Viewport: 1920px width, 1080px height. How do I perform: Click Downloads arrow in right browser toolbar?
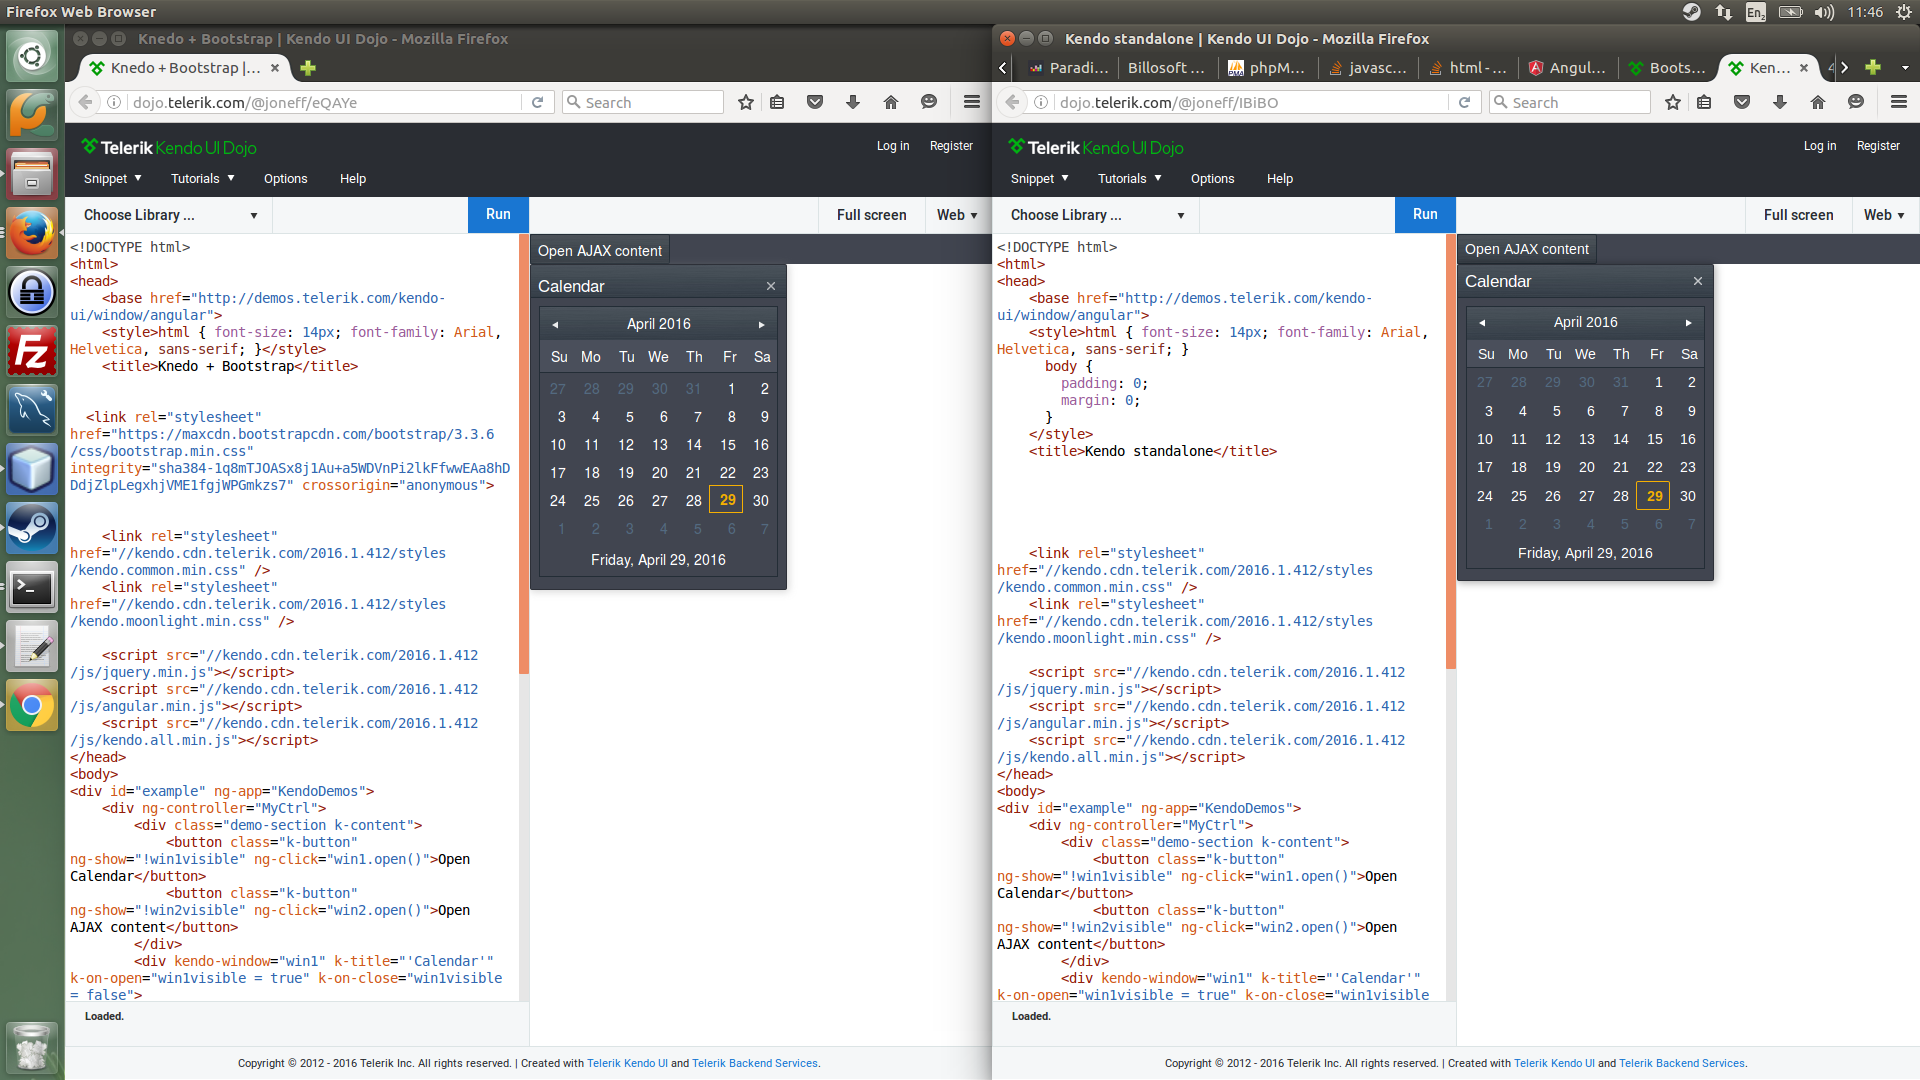1780,102
